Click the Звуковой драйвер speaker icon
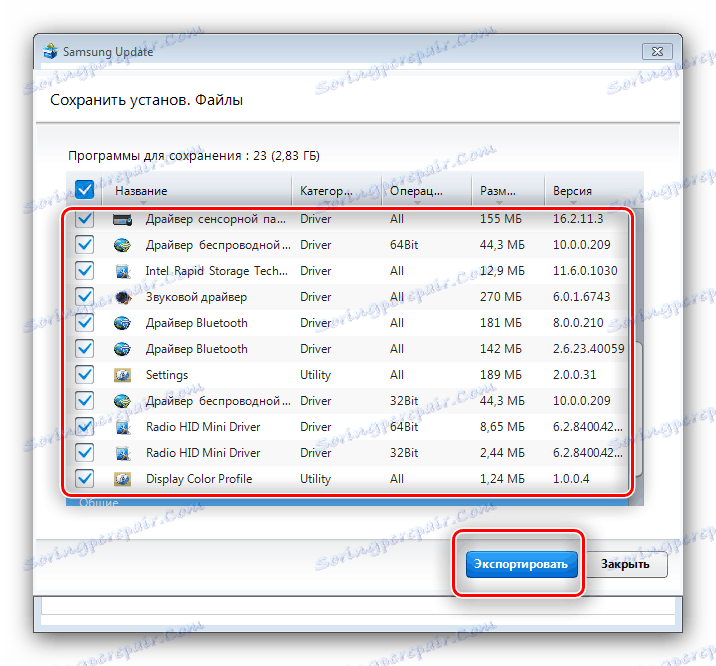Image resolution: width=716 pixels, height=666 pixels. point(122,297)
